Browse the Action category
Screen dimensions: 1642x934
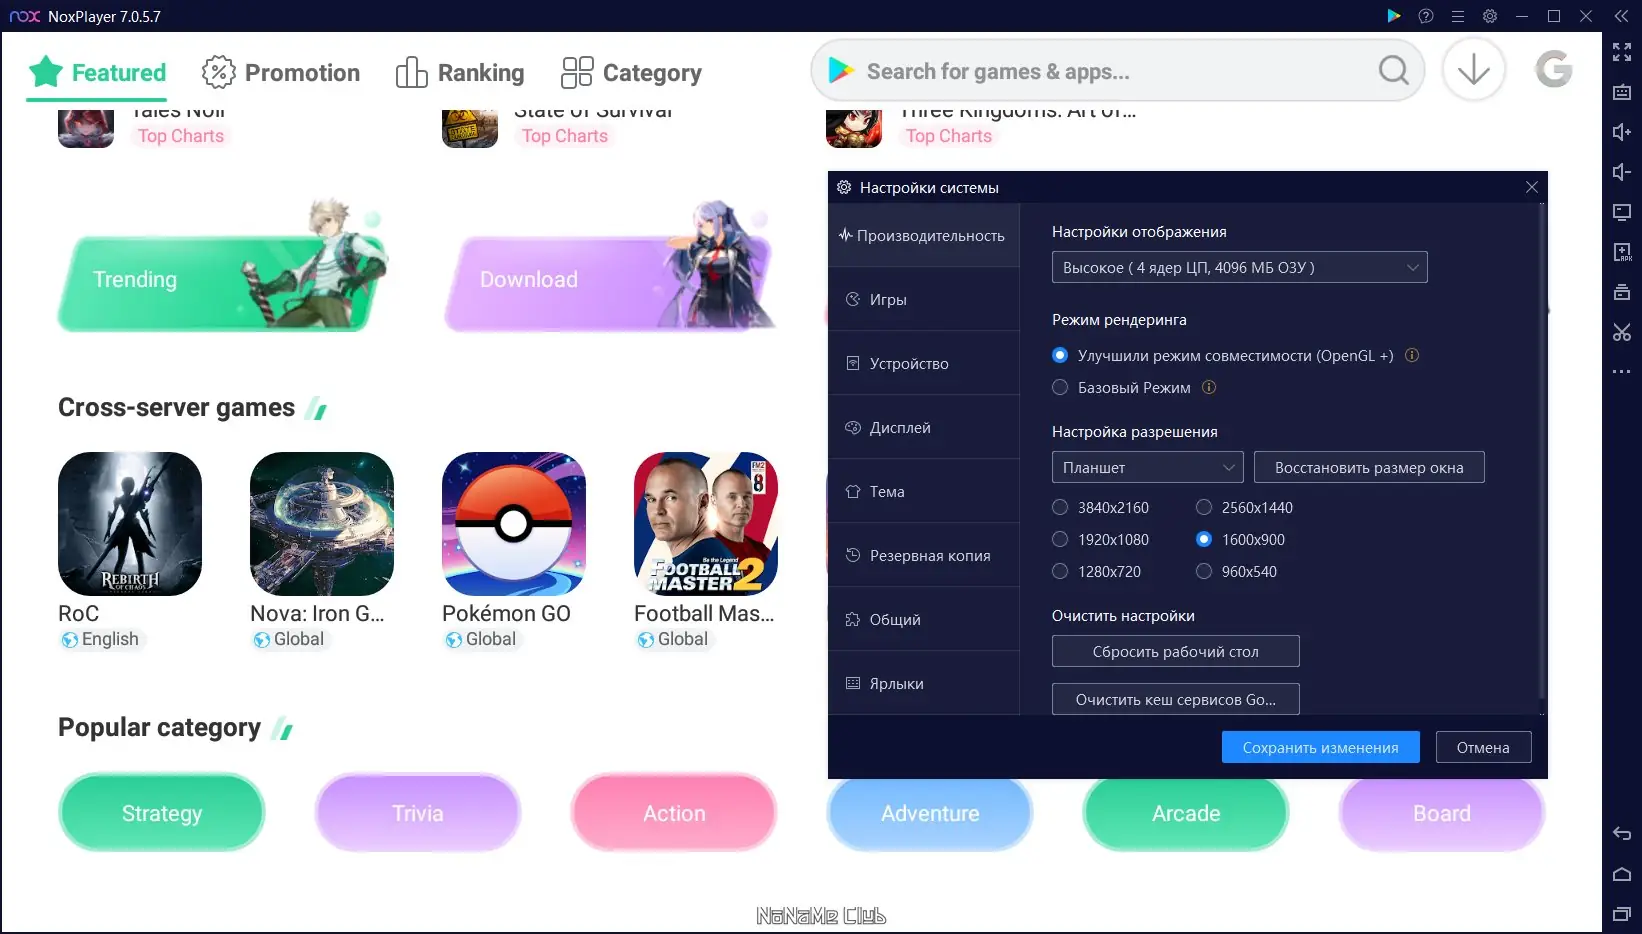[x=674, y=813]
